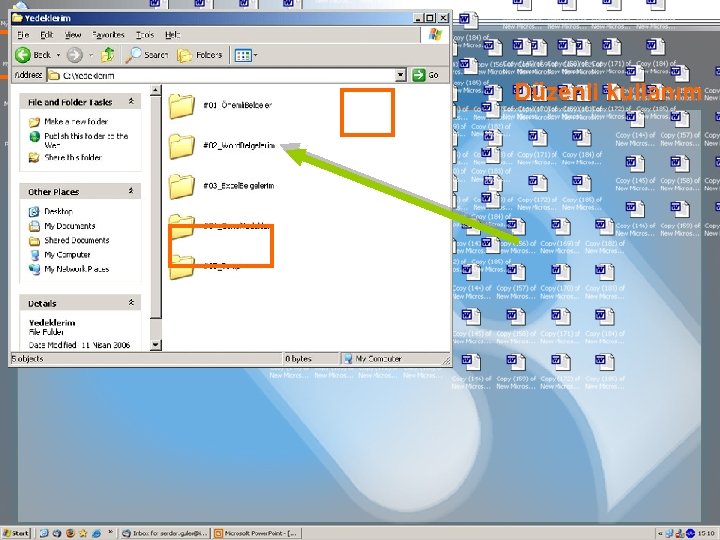This screenshot has width=720, height=540.
Task: Click the star icon in Quick Launch
Action: pyautogui.click(x=83, y=533)
